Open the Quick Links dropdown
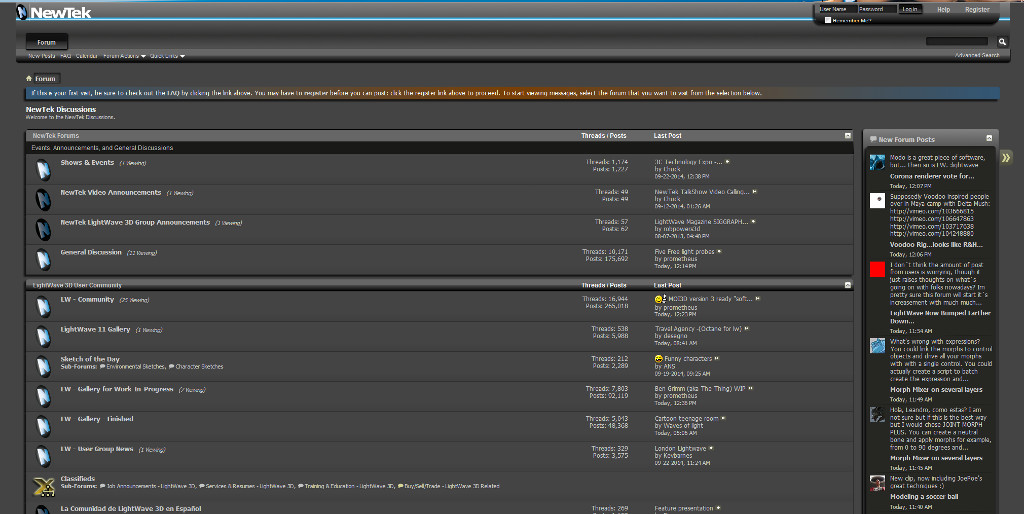Screen dimensions: 1024x514 (x=167, y=56)
